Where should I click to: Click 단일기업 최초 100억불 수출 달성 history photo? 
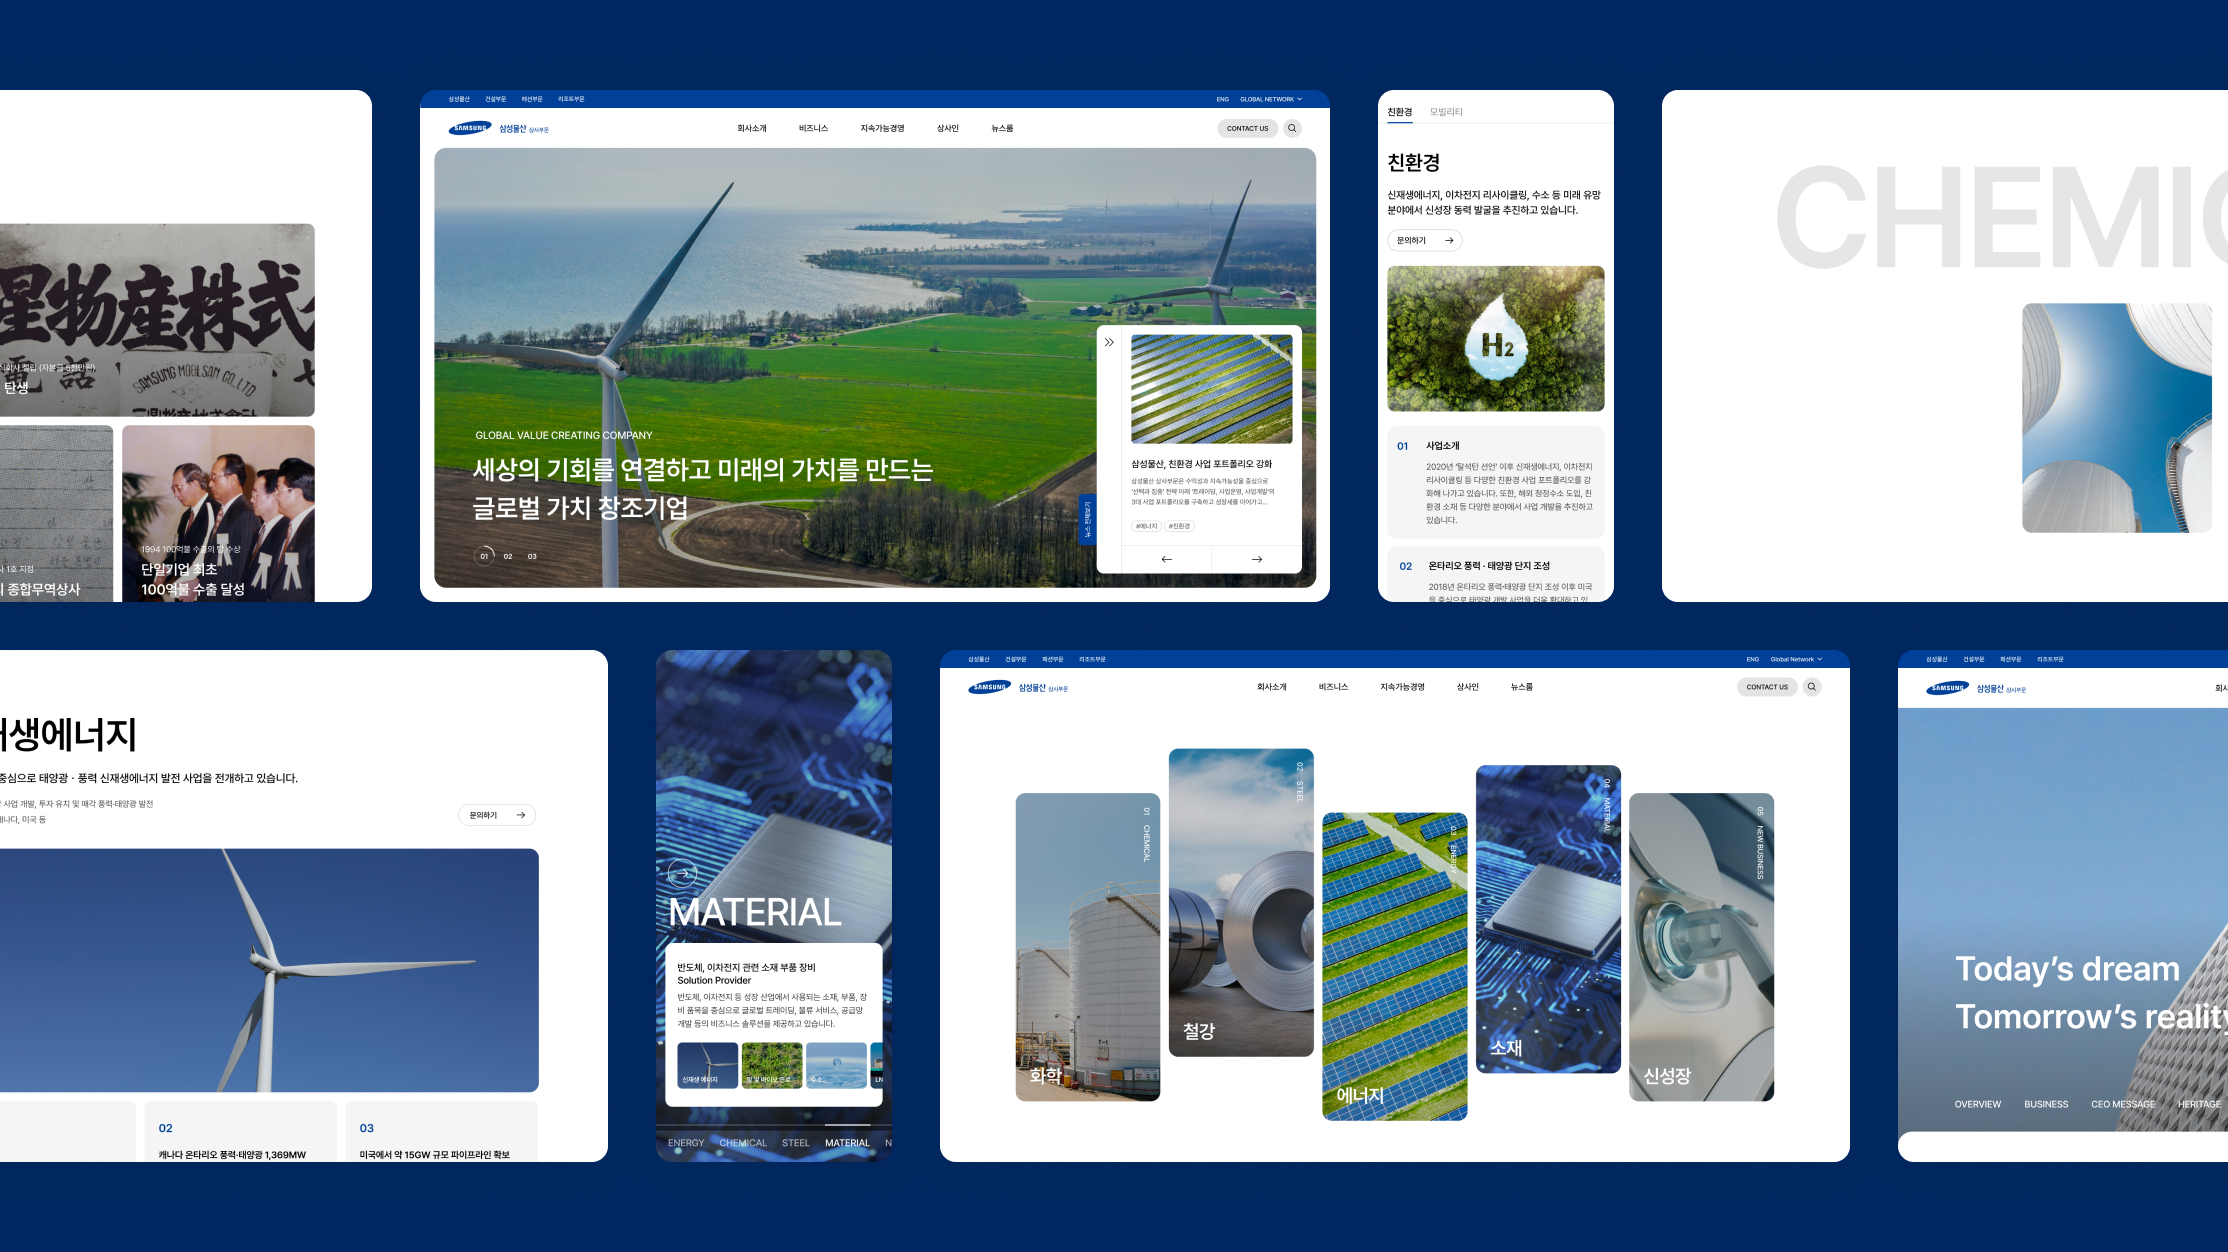218,513
